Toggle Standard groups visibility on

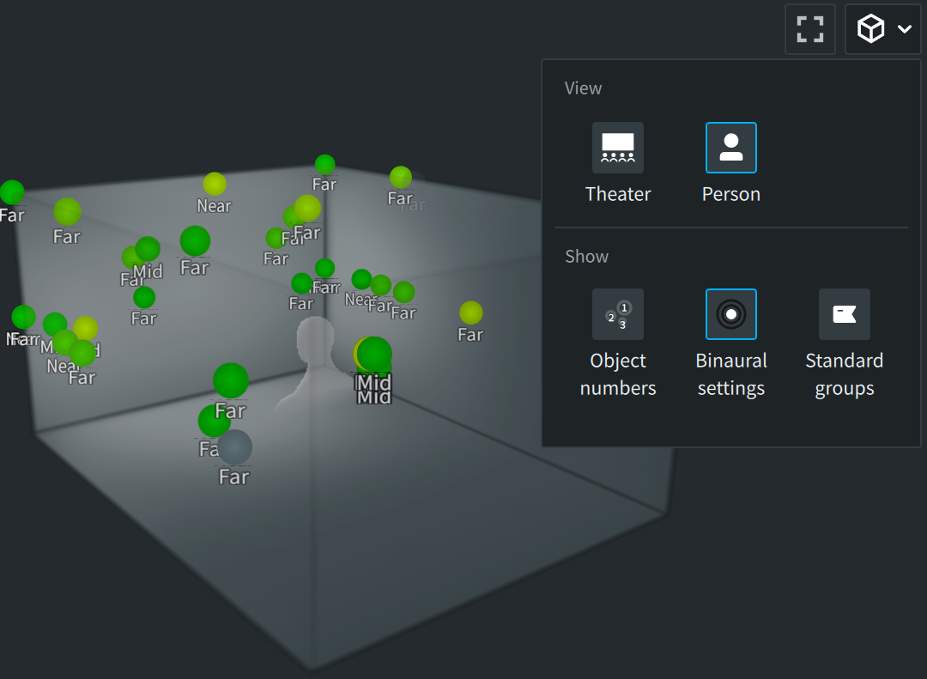(844, 313)
